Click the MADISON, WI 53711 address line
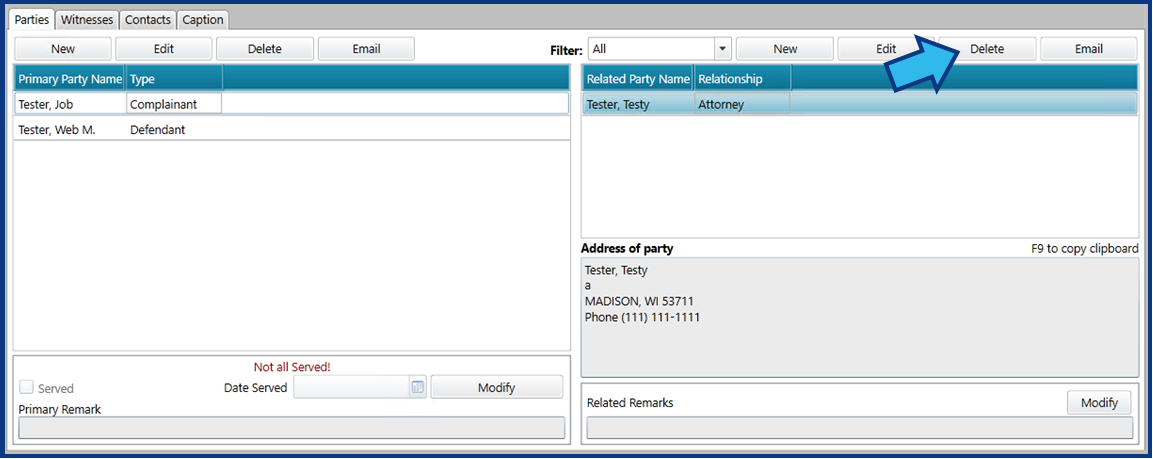This screenshot has height=459, width=1153. point(639,302)
